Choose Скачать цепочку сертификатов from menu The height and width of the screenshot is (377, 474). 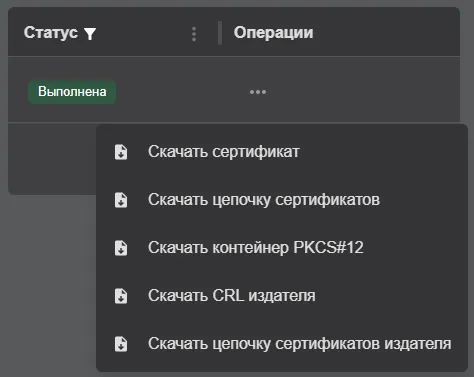point(282,200)
